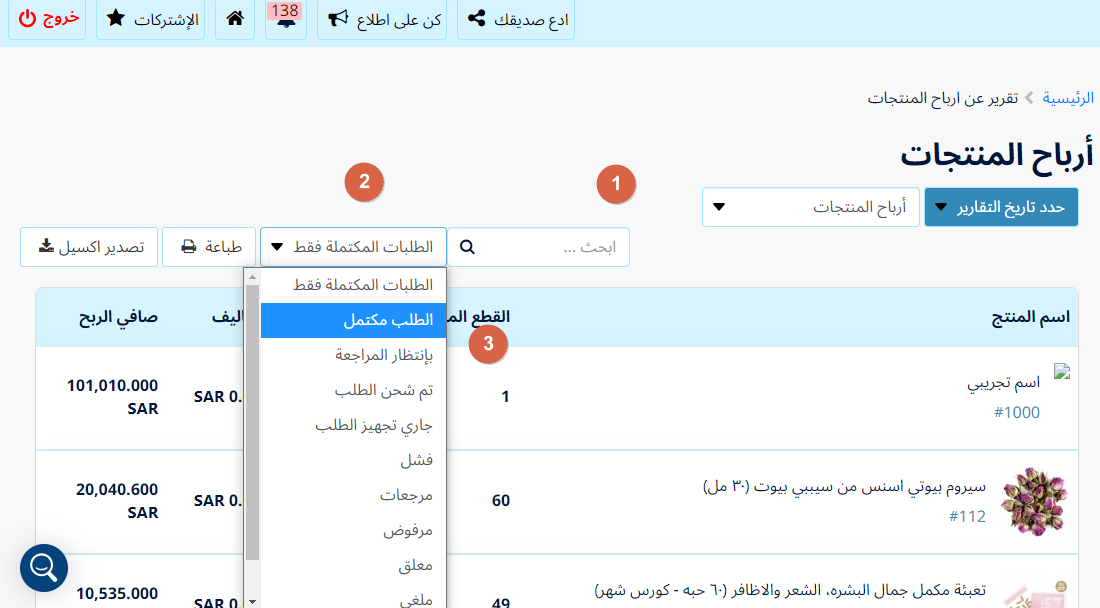Click the quantity value 1 in اسم تجريبي row
This screenshot has height=608, width=1100.
[505, 397]
